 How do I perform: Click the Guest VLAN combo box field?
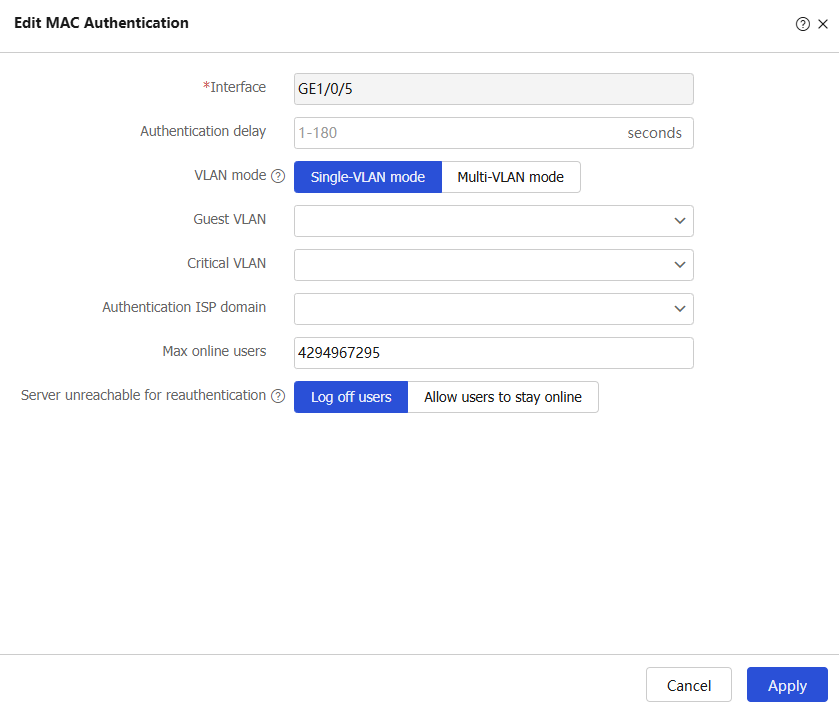(x=493, y=221)
